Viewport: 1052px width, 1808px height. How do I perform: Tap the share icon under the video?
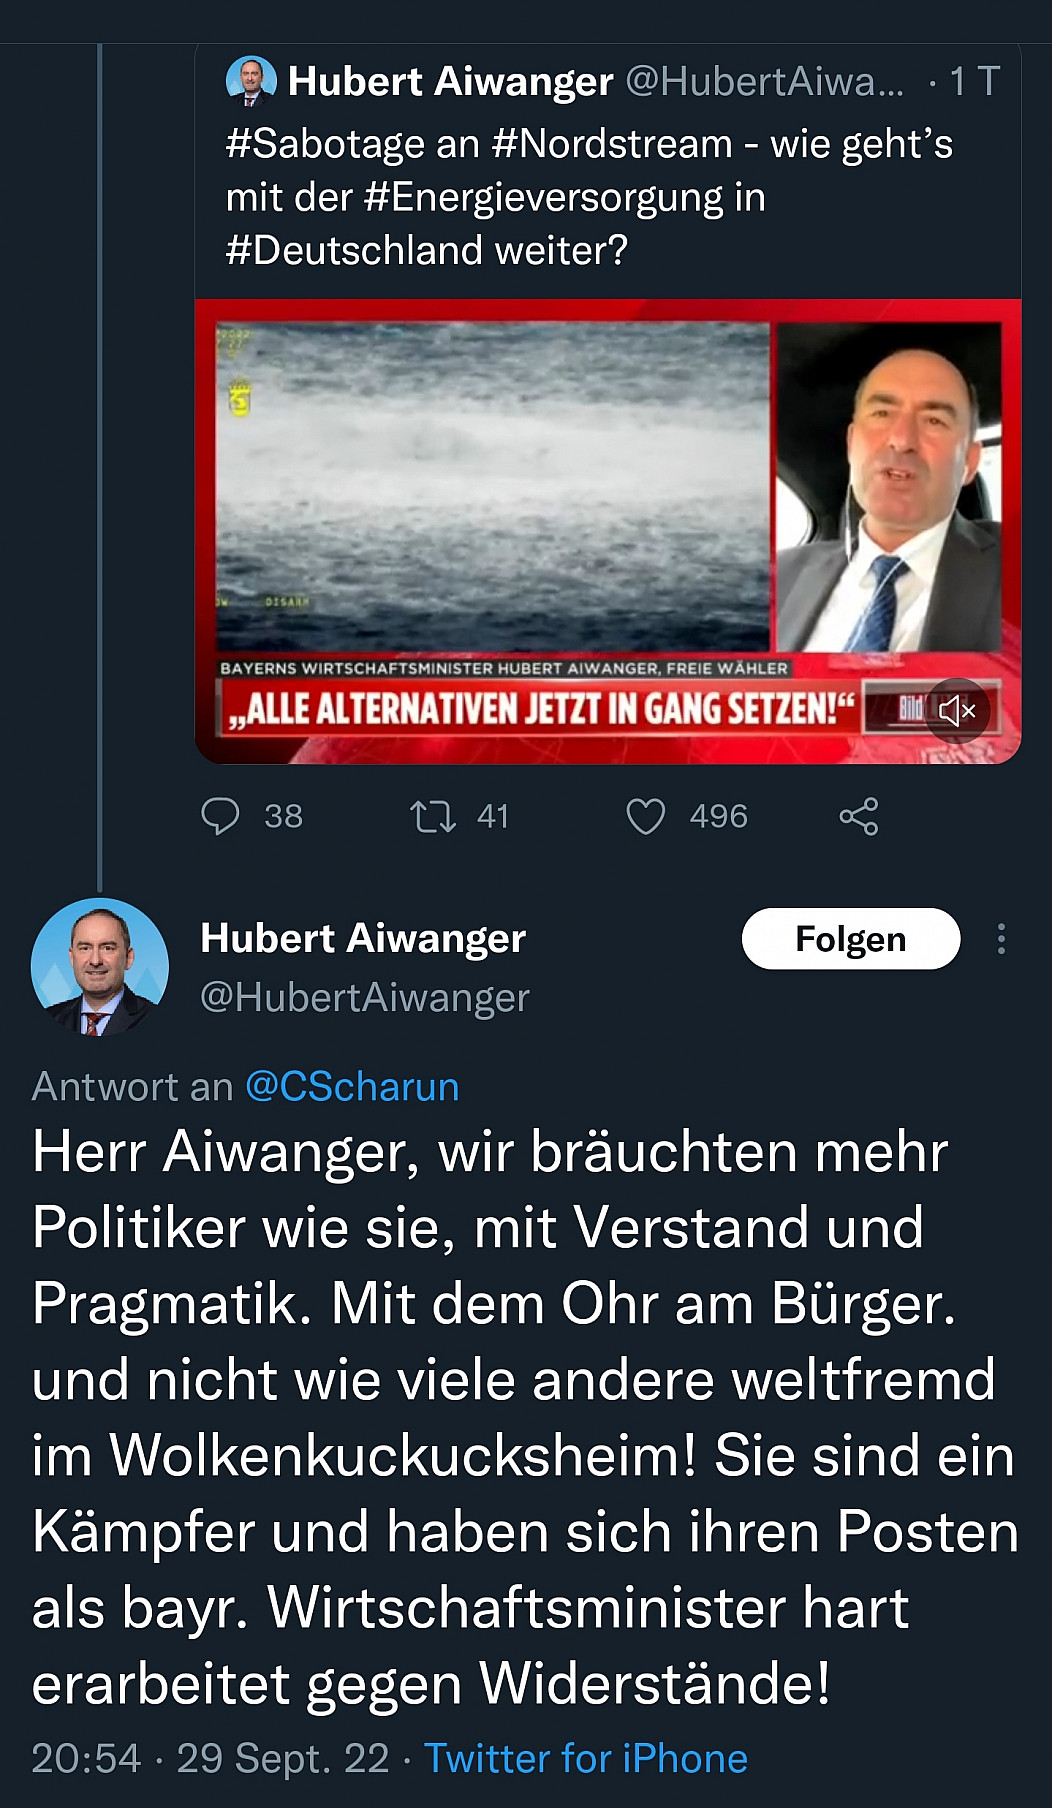pos(859,816)
